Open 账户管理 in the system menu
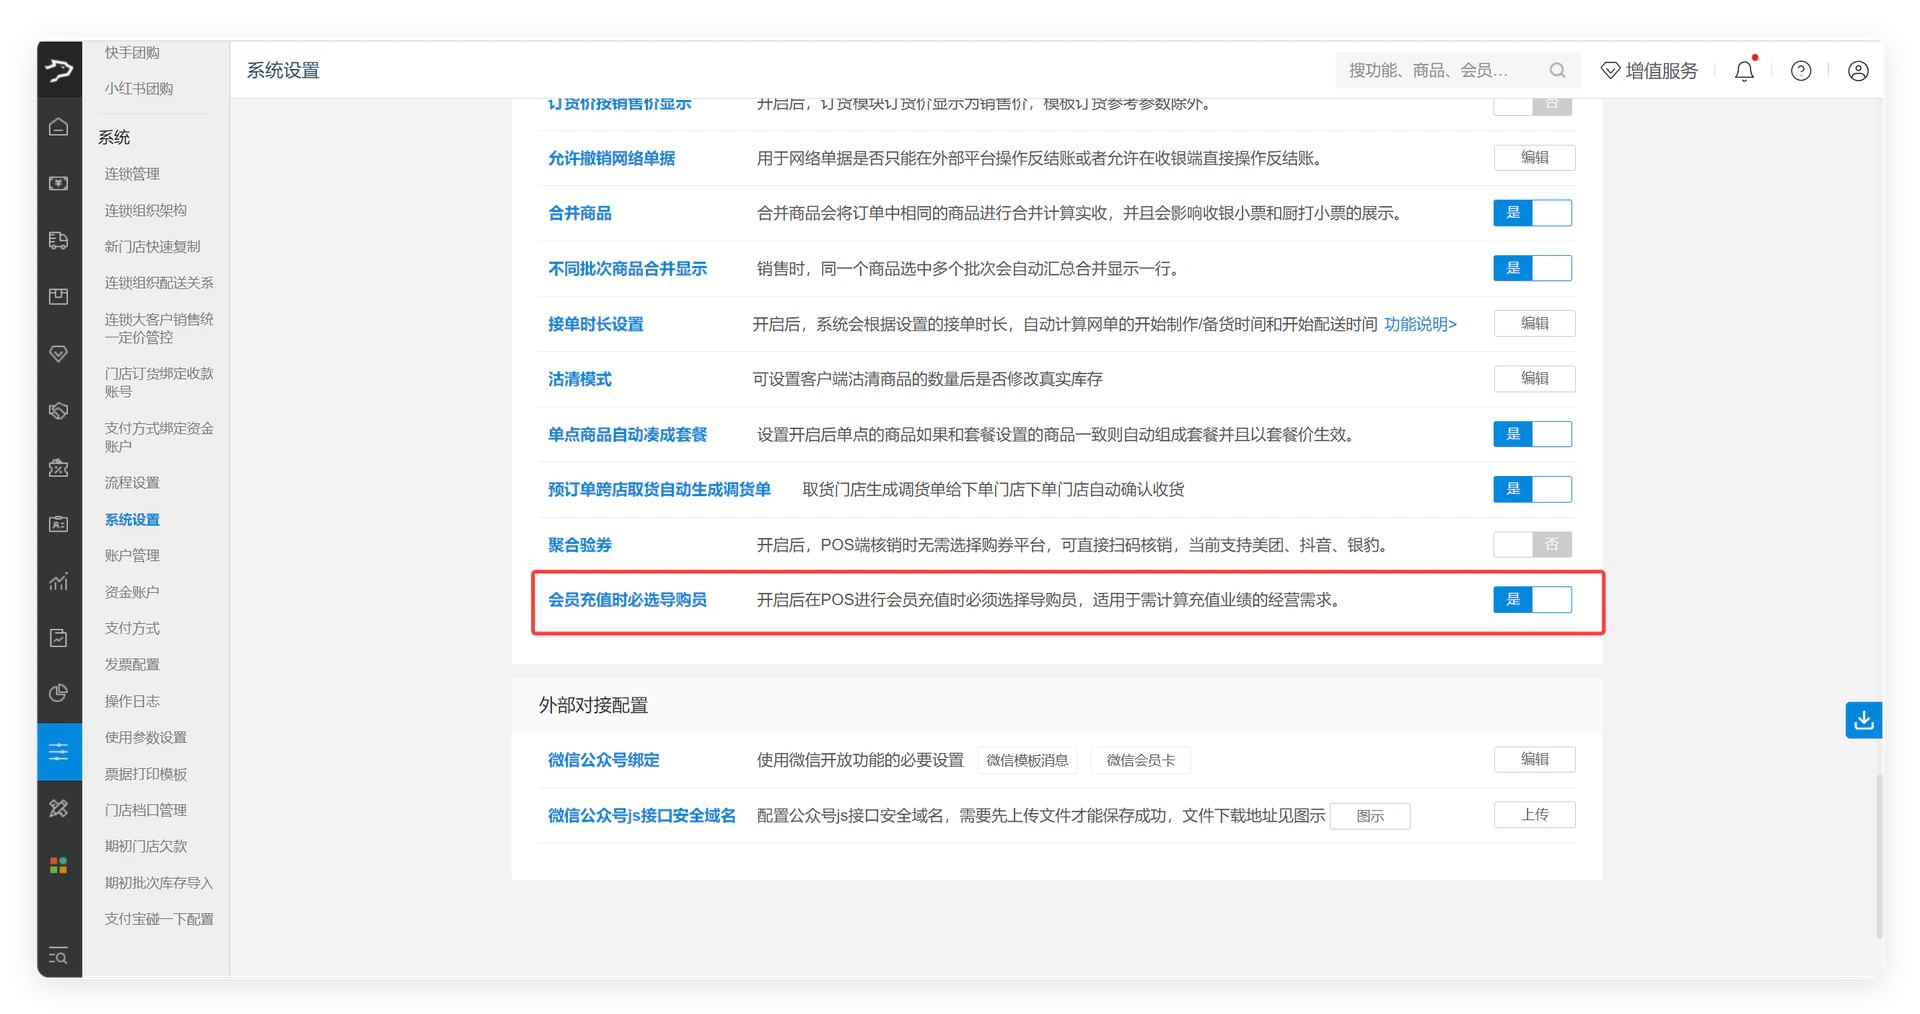This screenshot has width=1920, height=1014. [x=132, y=556]
